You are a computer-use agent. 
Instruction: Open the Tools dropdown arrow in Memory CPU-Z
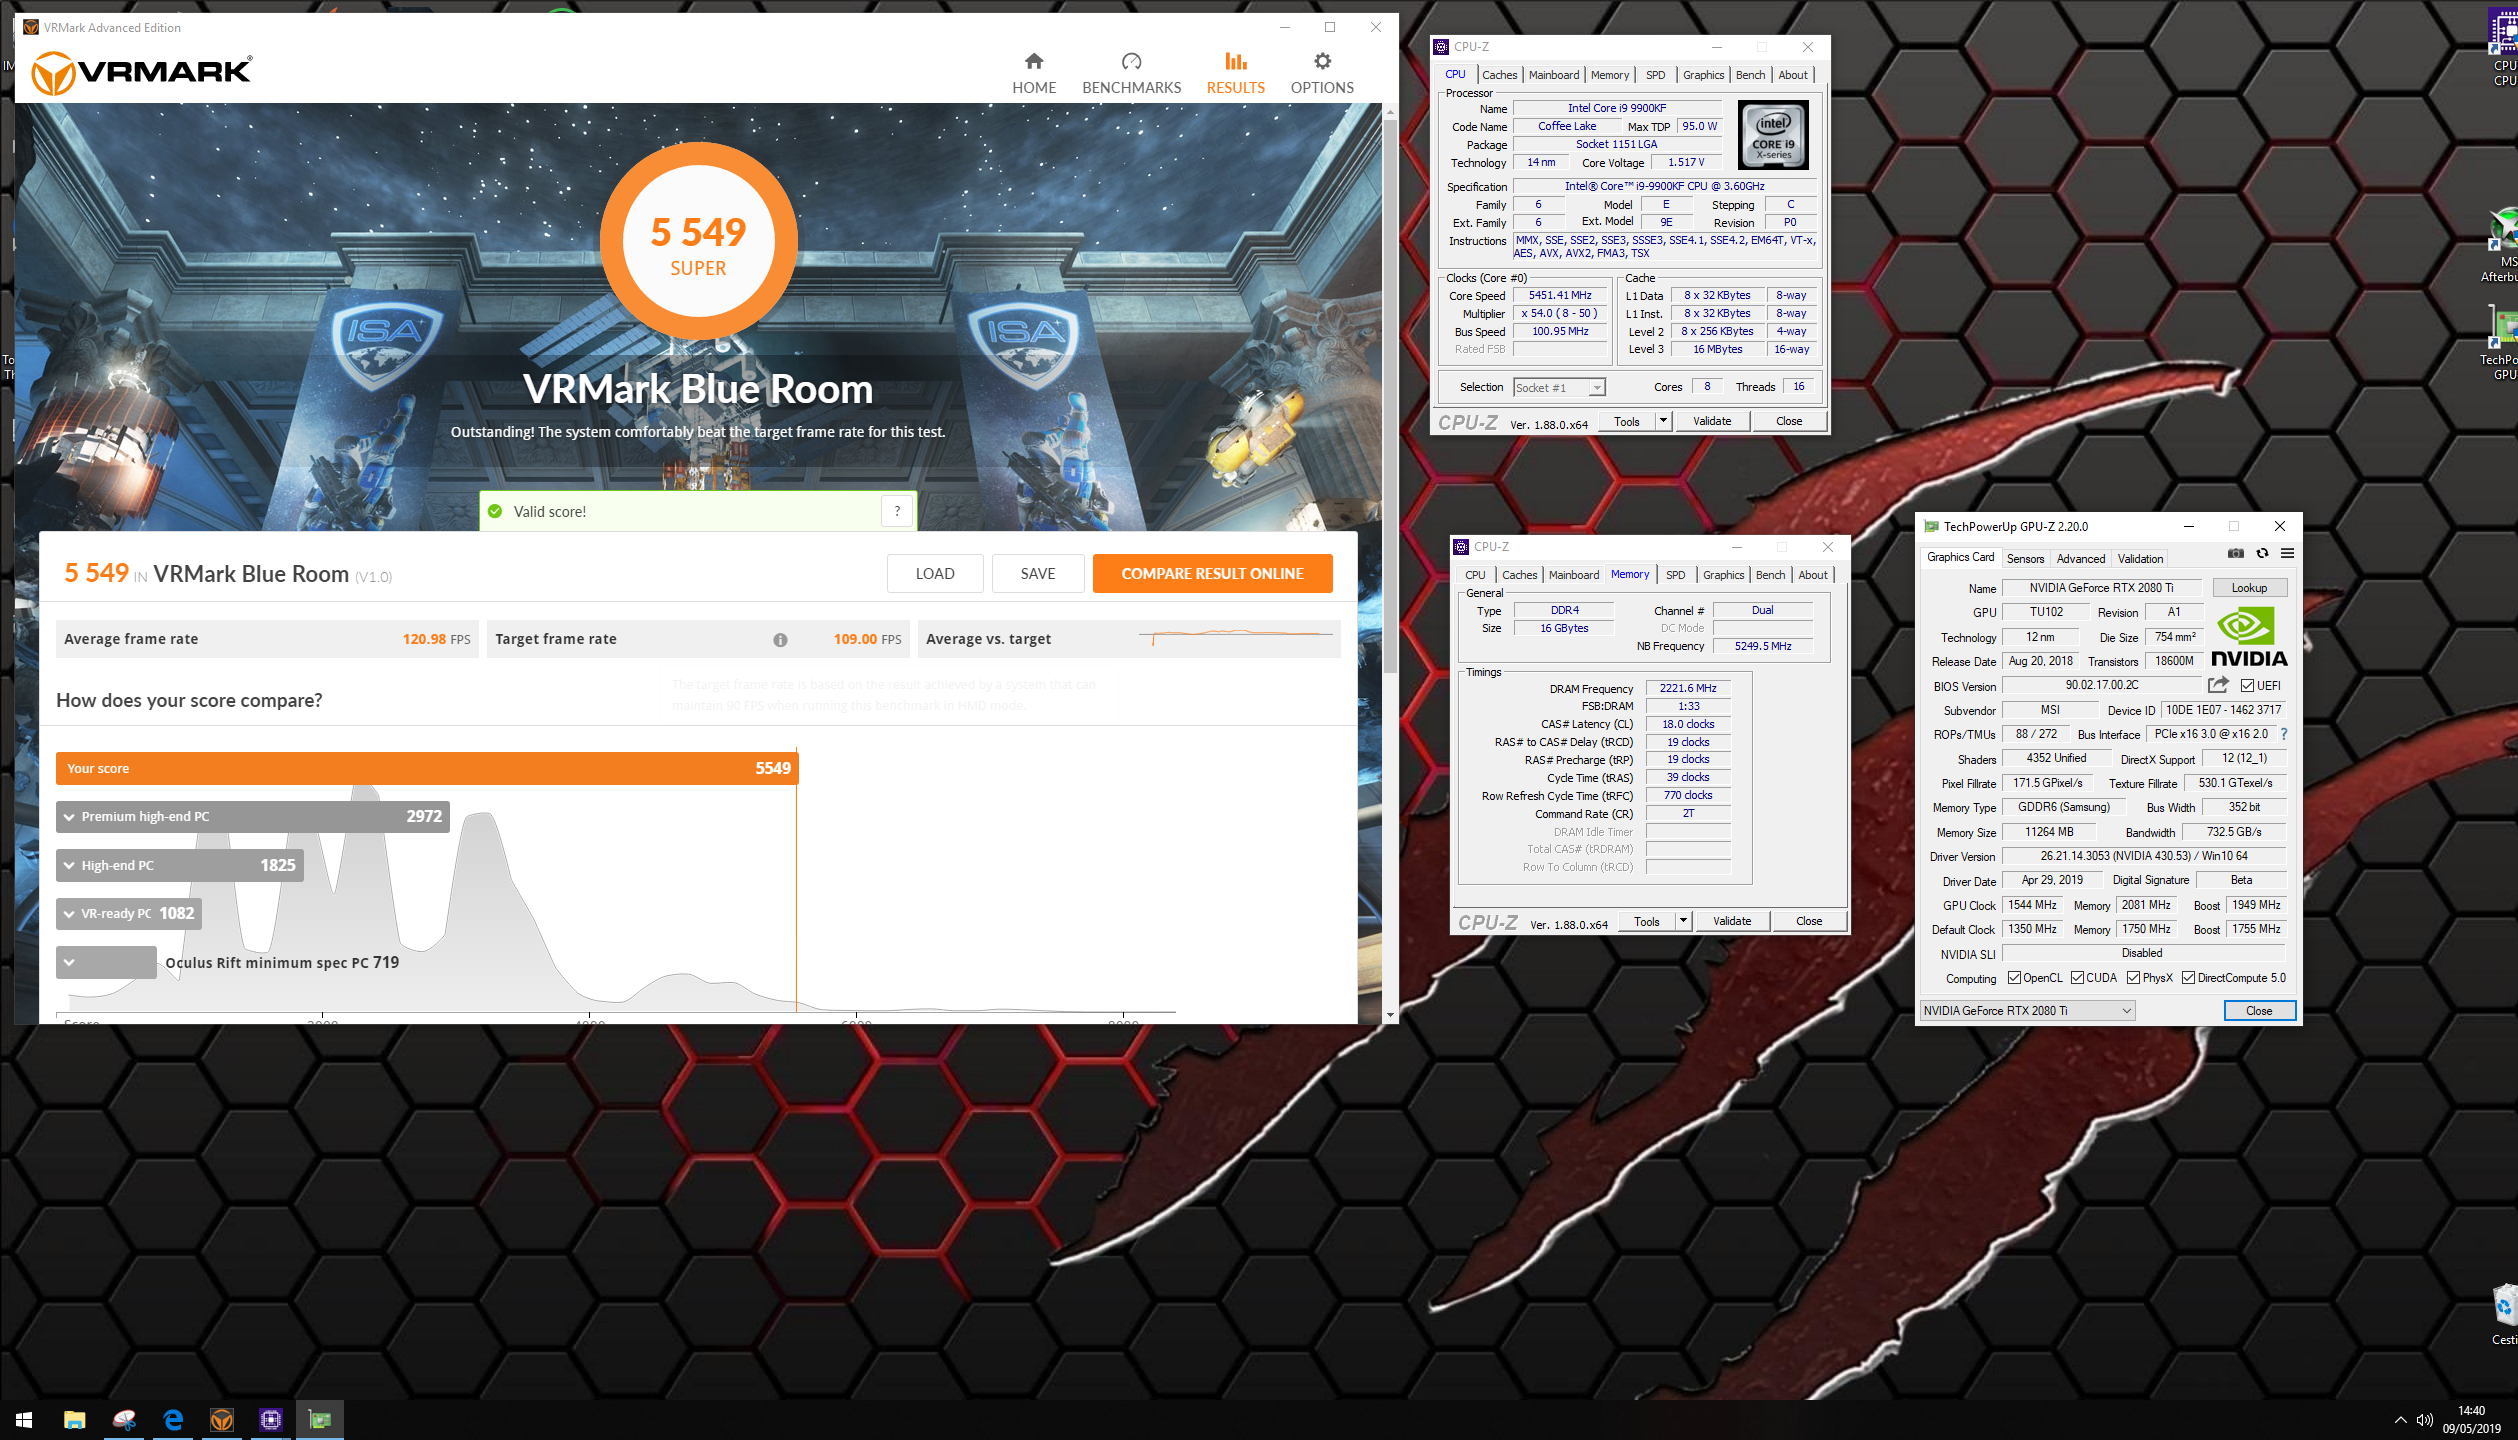[x=1683, y=921]
